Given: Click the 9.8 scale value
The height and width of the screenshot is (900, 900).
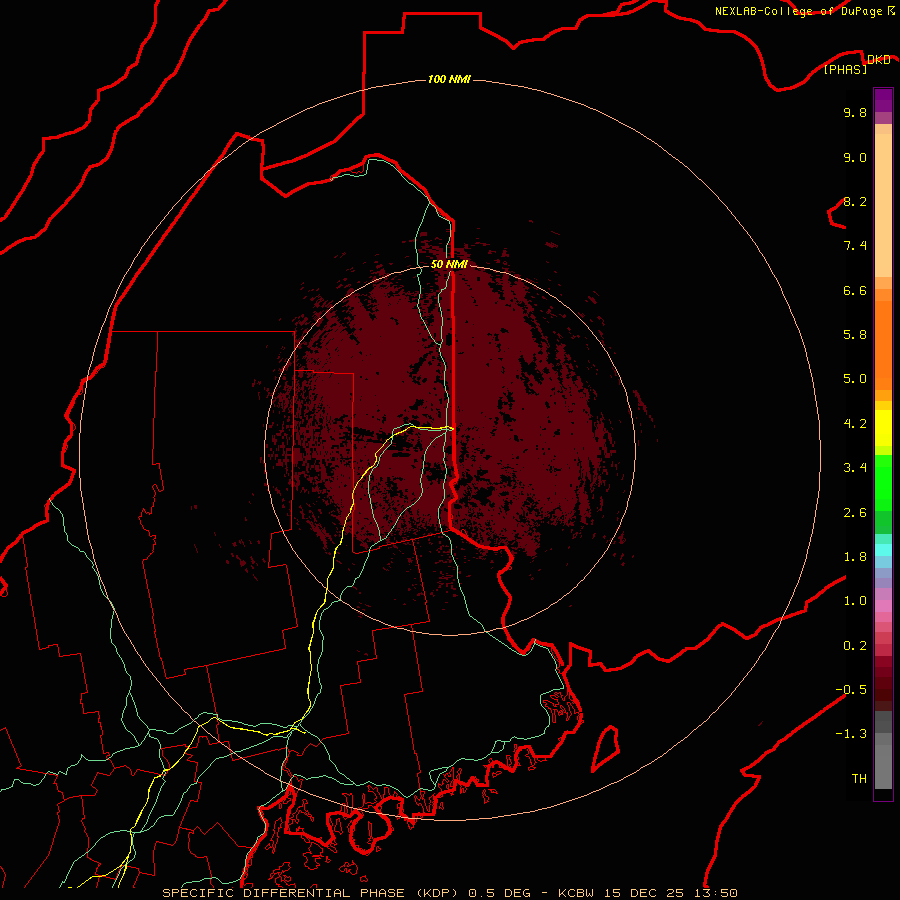Looking at the screenshot, I should 855,112.
